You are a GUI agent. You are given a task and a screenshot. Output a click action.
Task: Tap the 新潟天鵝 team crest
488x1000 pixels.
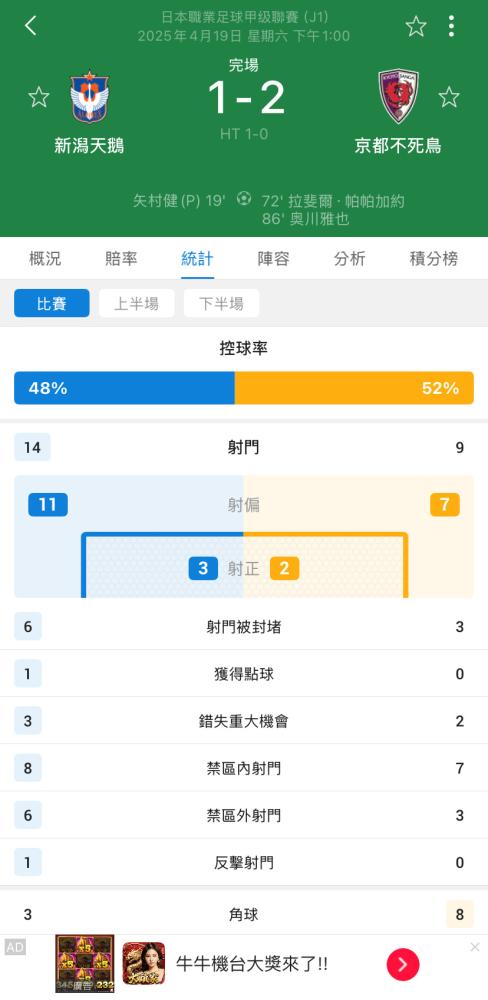[89, 96]
